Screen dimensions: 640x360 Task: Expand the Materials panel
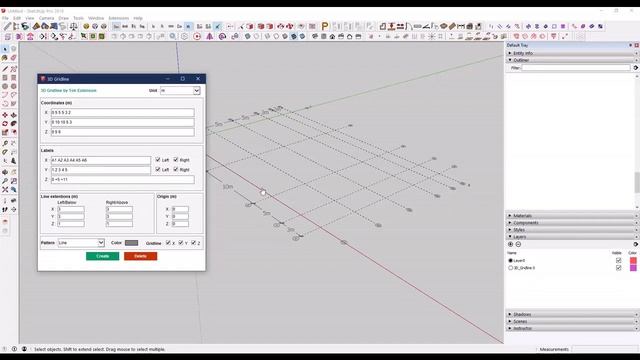pos(571,216)
